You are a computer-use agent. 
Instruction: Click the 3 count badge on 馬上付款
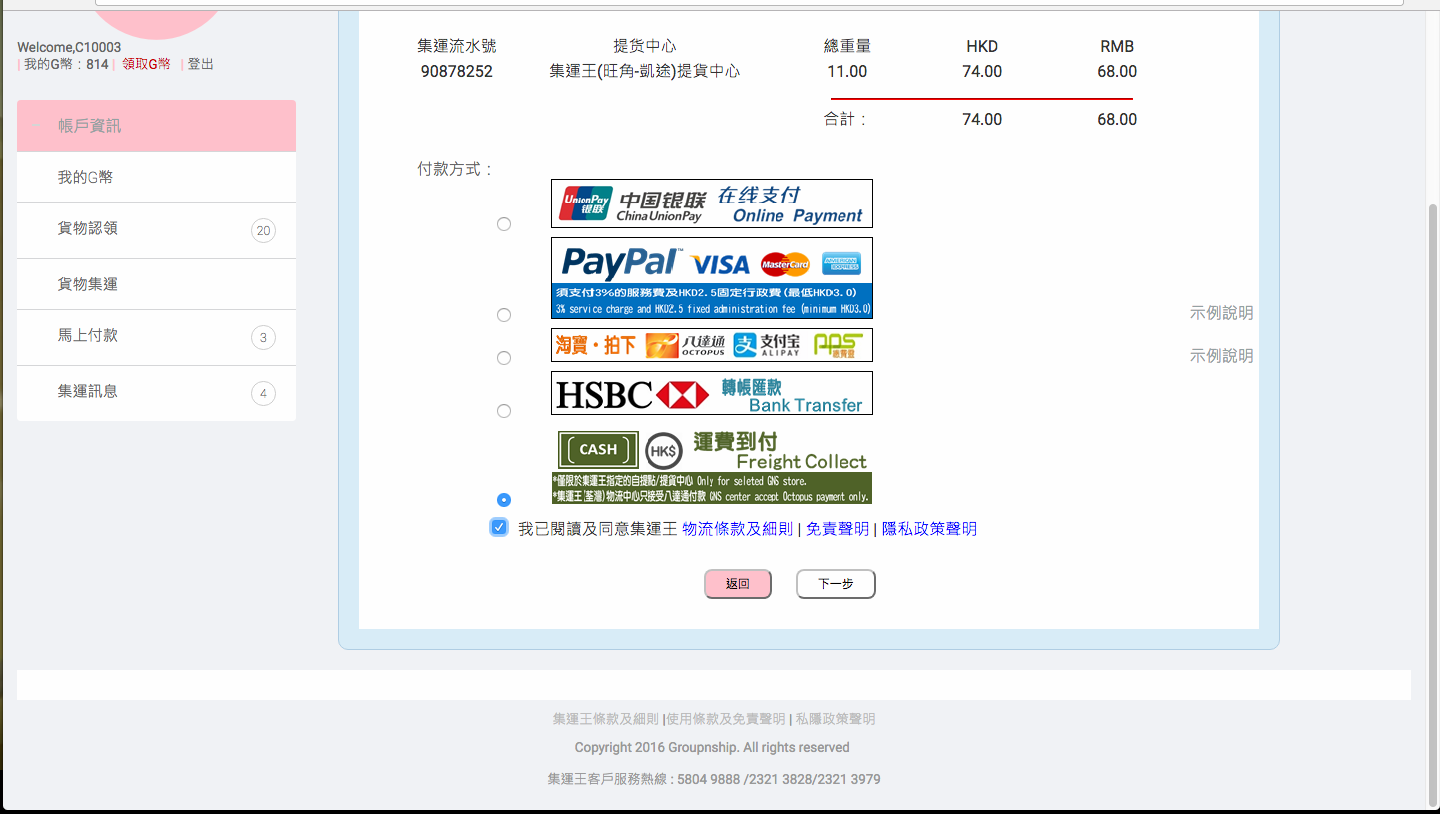[x=263, y=338]
